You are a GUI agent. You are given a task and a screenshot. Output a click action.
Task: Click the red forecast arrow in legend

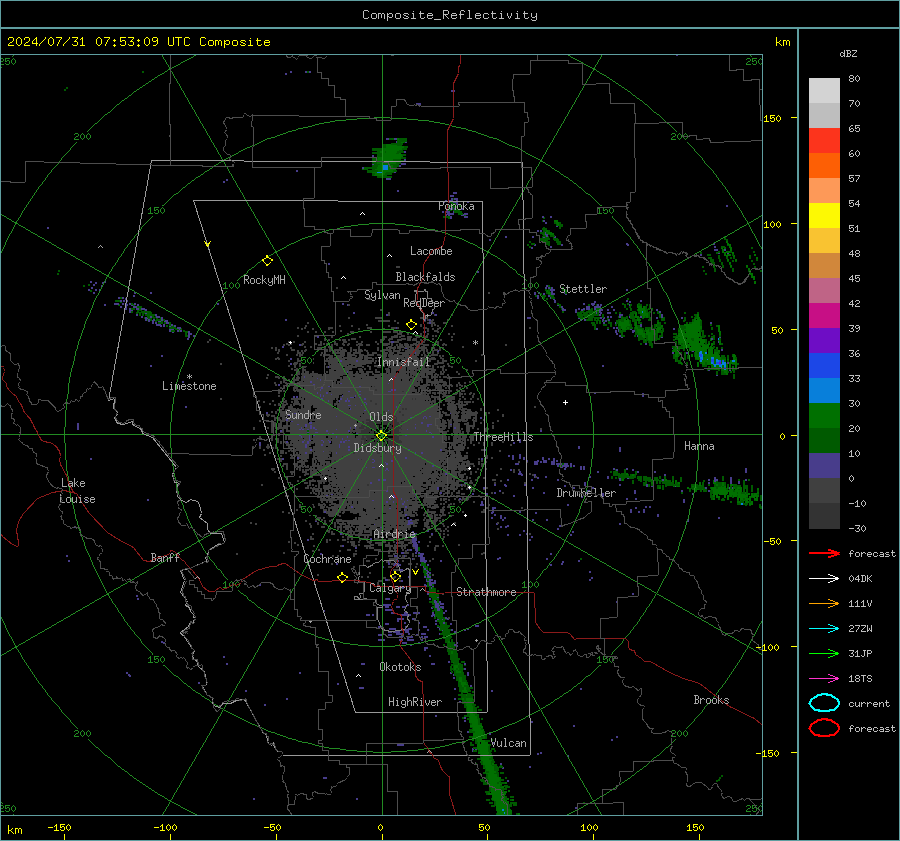coord(824,553)
